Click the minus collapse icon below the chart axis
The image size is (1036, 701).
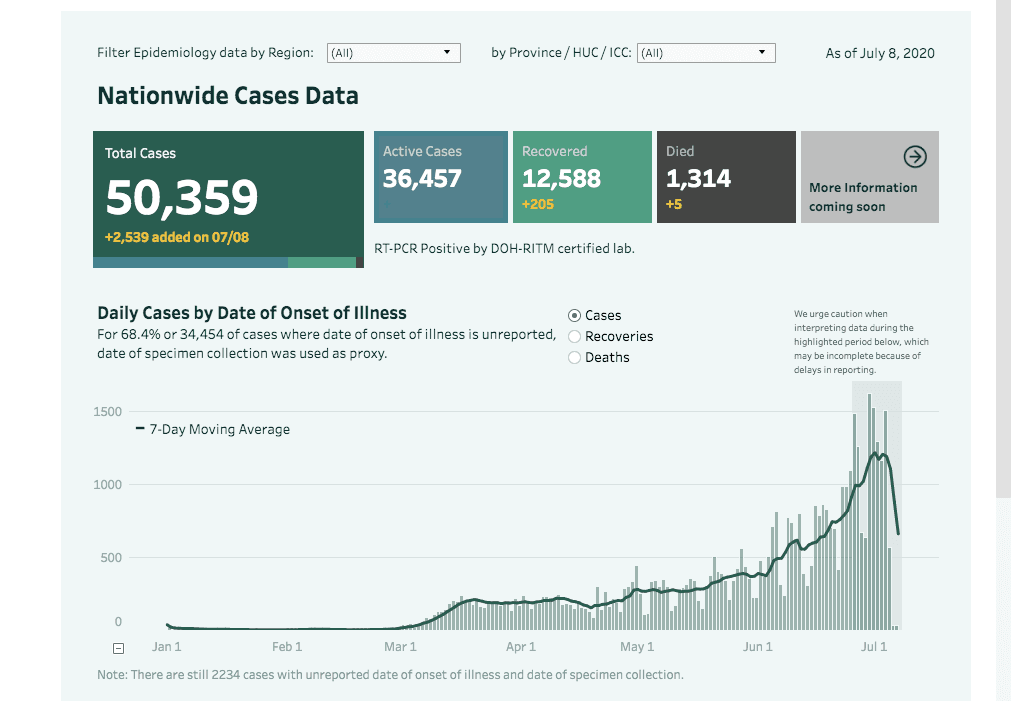point(118,647)
